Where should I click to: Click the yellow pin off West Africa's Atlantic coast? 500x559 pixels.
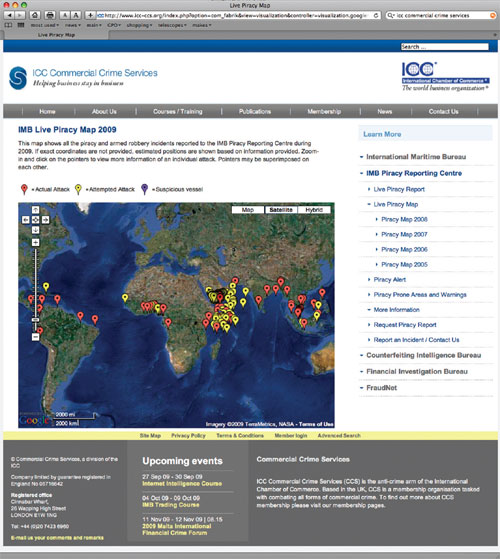click(x=125, y=298)
